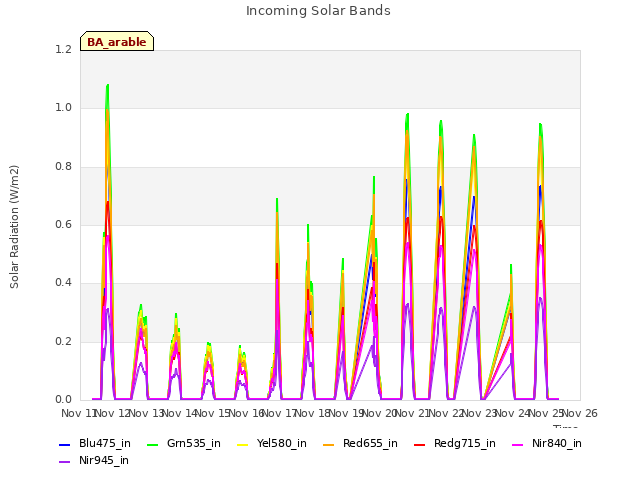Viewport: 640px width, 480px height.
Task: Click the tallest green peak above 1.0
Action: click(108, 86)
